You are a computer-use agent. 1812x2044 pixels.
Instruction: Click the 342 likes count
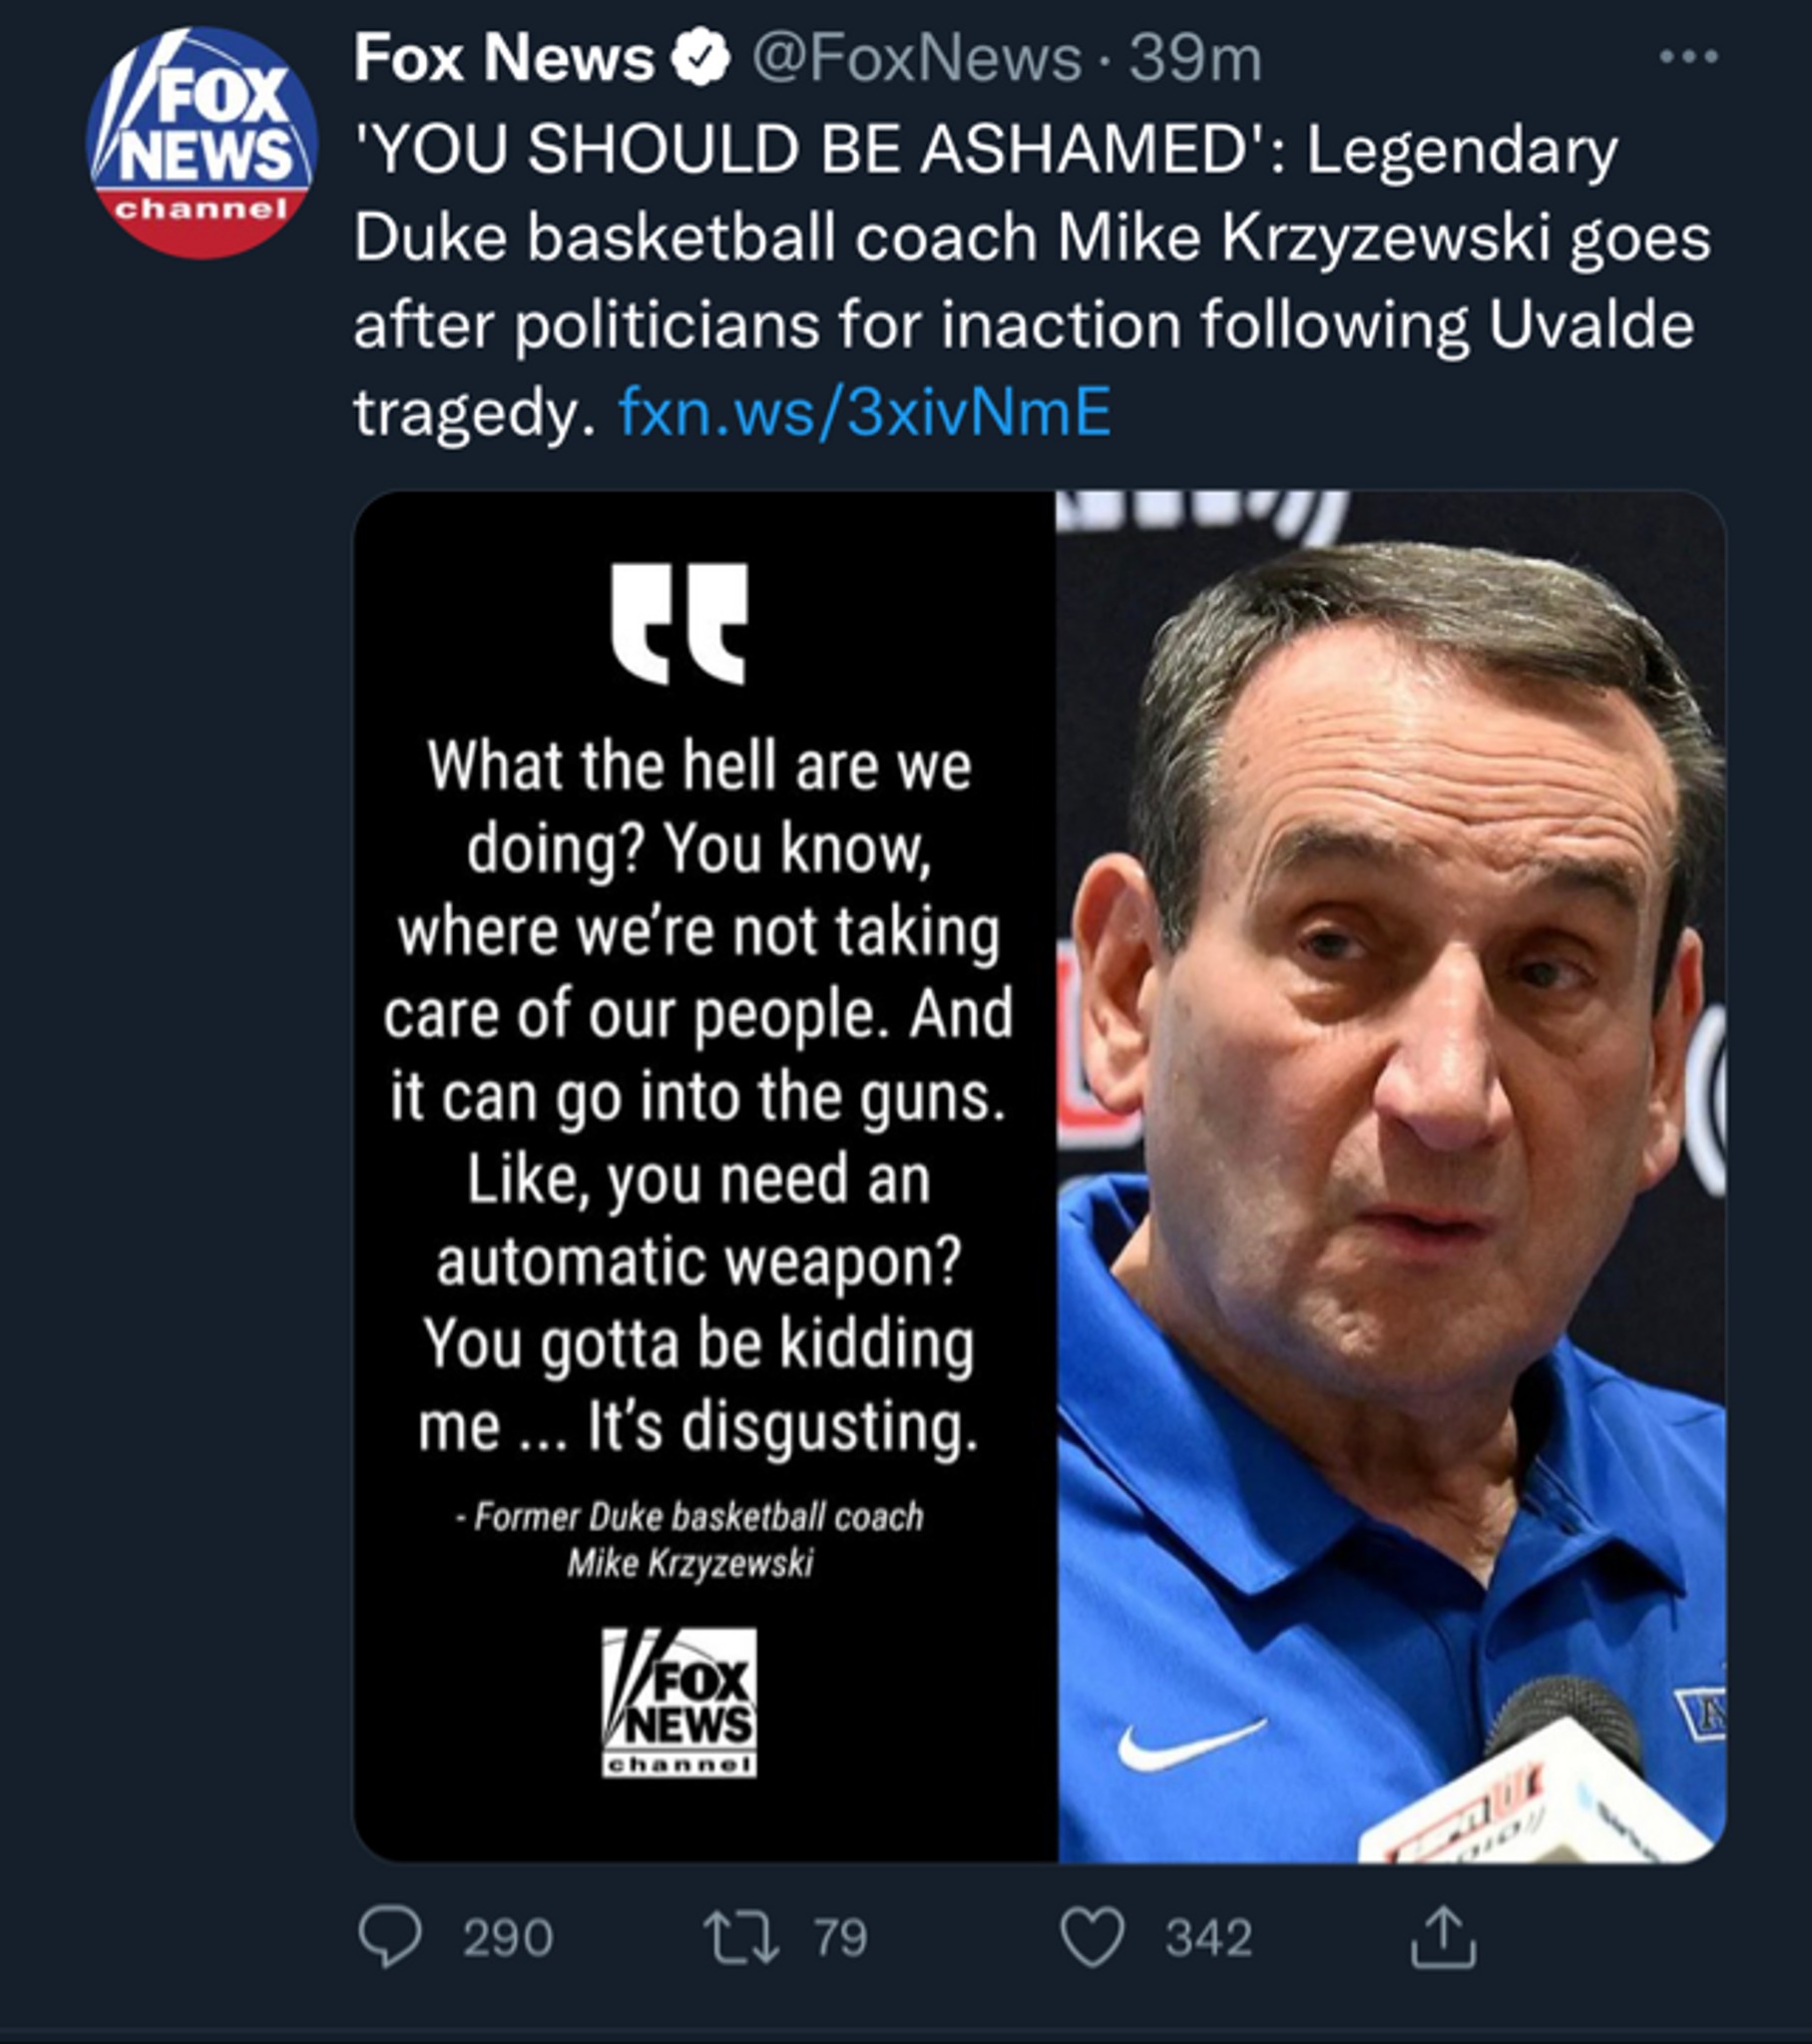pos(1208,1937)
